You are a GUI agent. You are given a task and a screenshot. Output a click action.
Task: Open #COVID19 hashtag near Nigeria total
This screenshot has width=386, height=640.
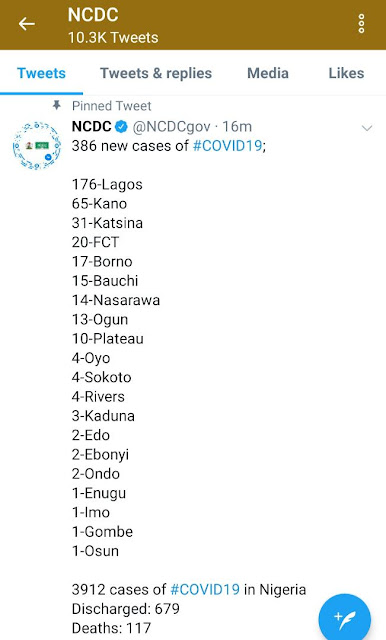(x=205, y=589)
